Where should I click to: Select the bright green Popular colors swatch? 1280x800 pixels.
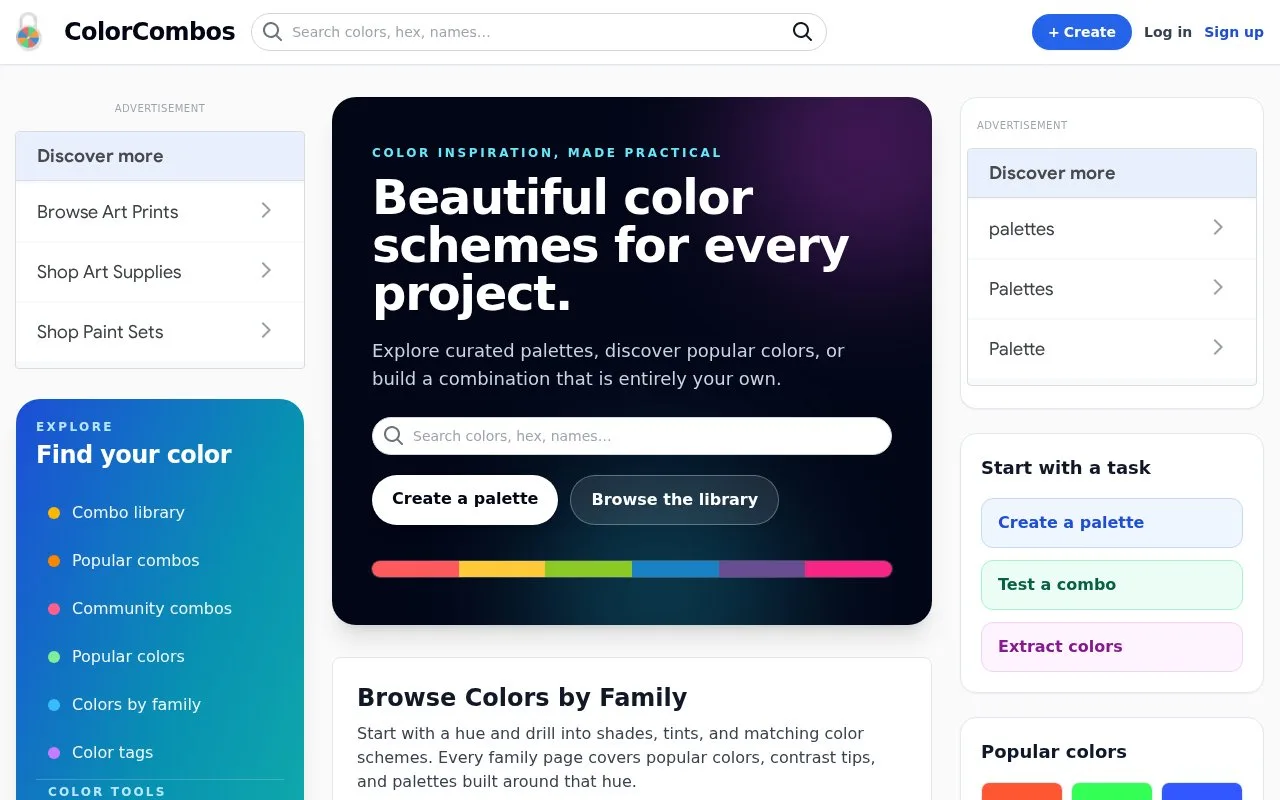coord(1111,791)
